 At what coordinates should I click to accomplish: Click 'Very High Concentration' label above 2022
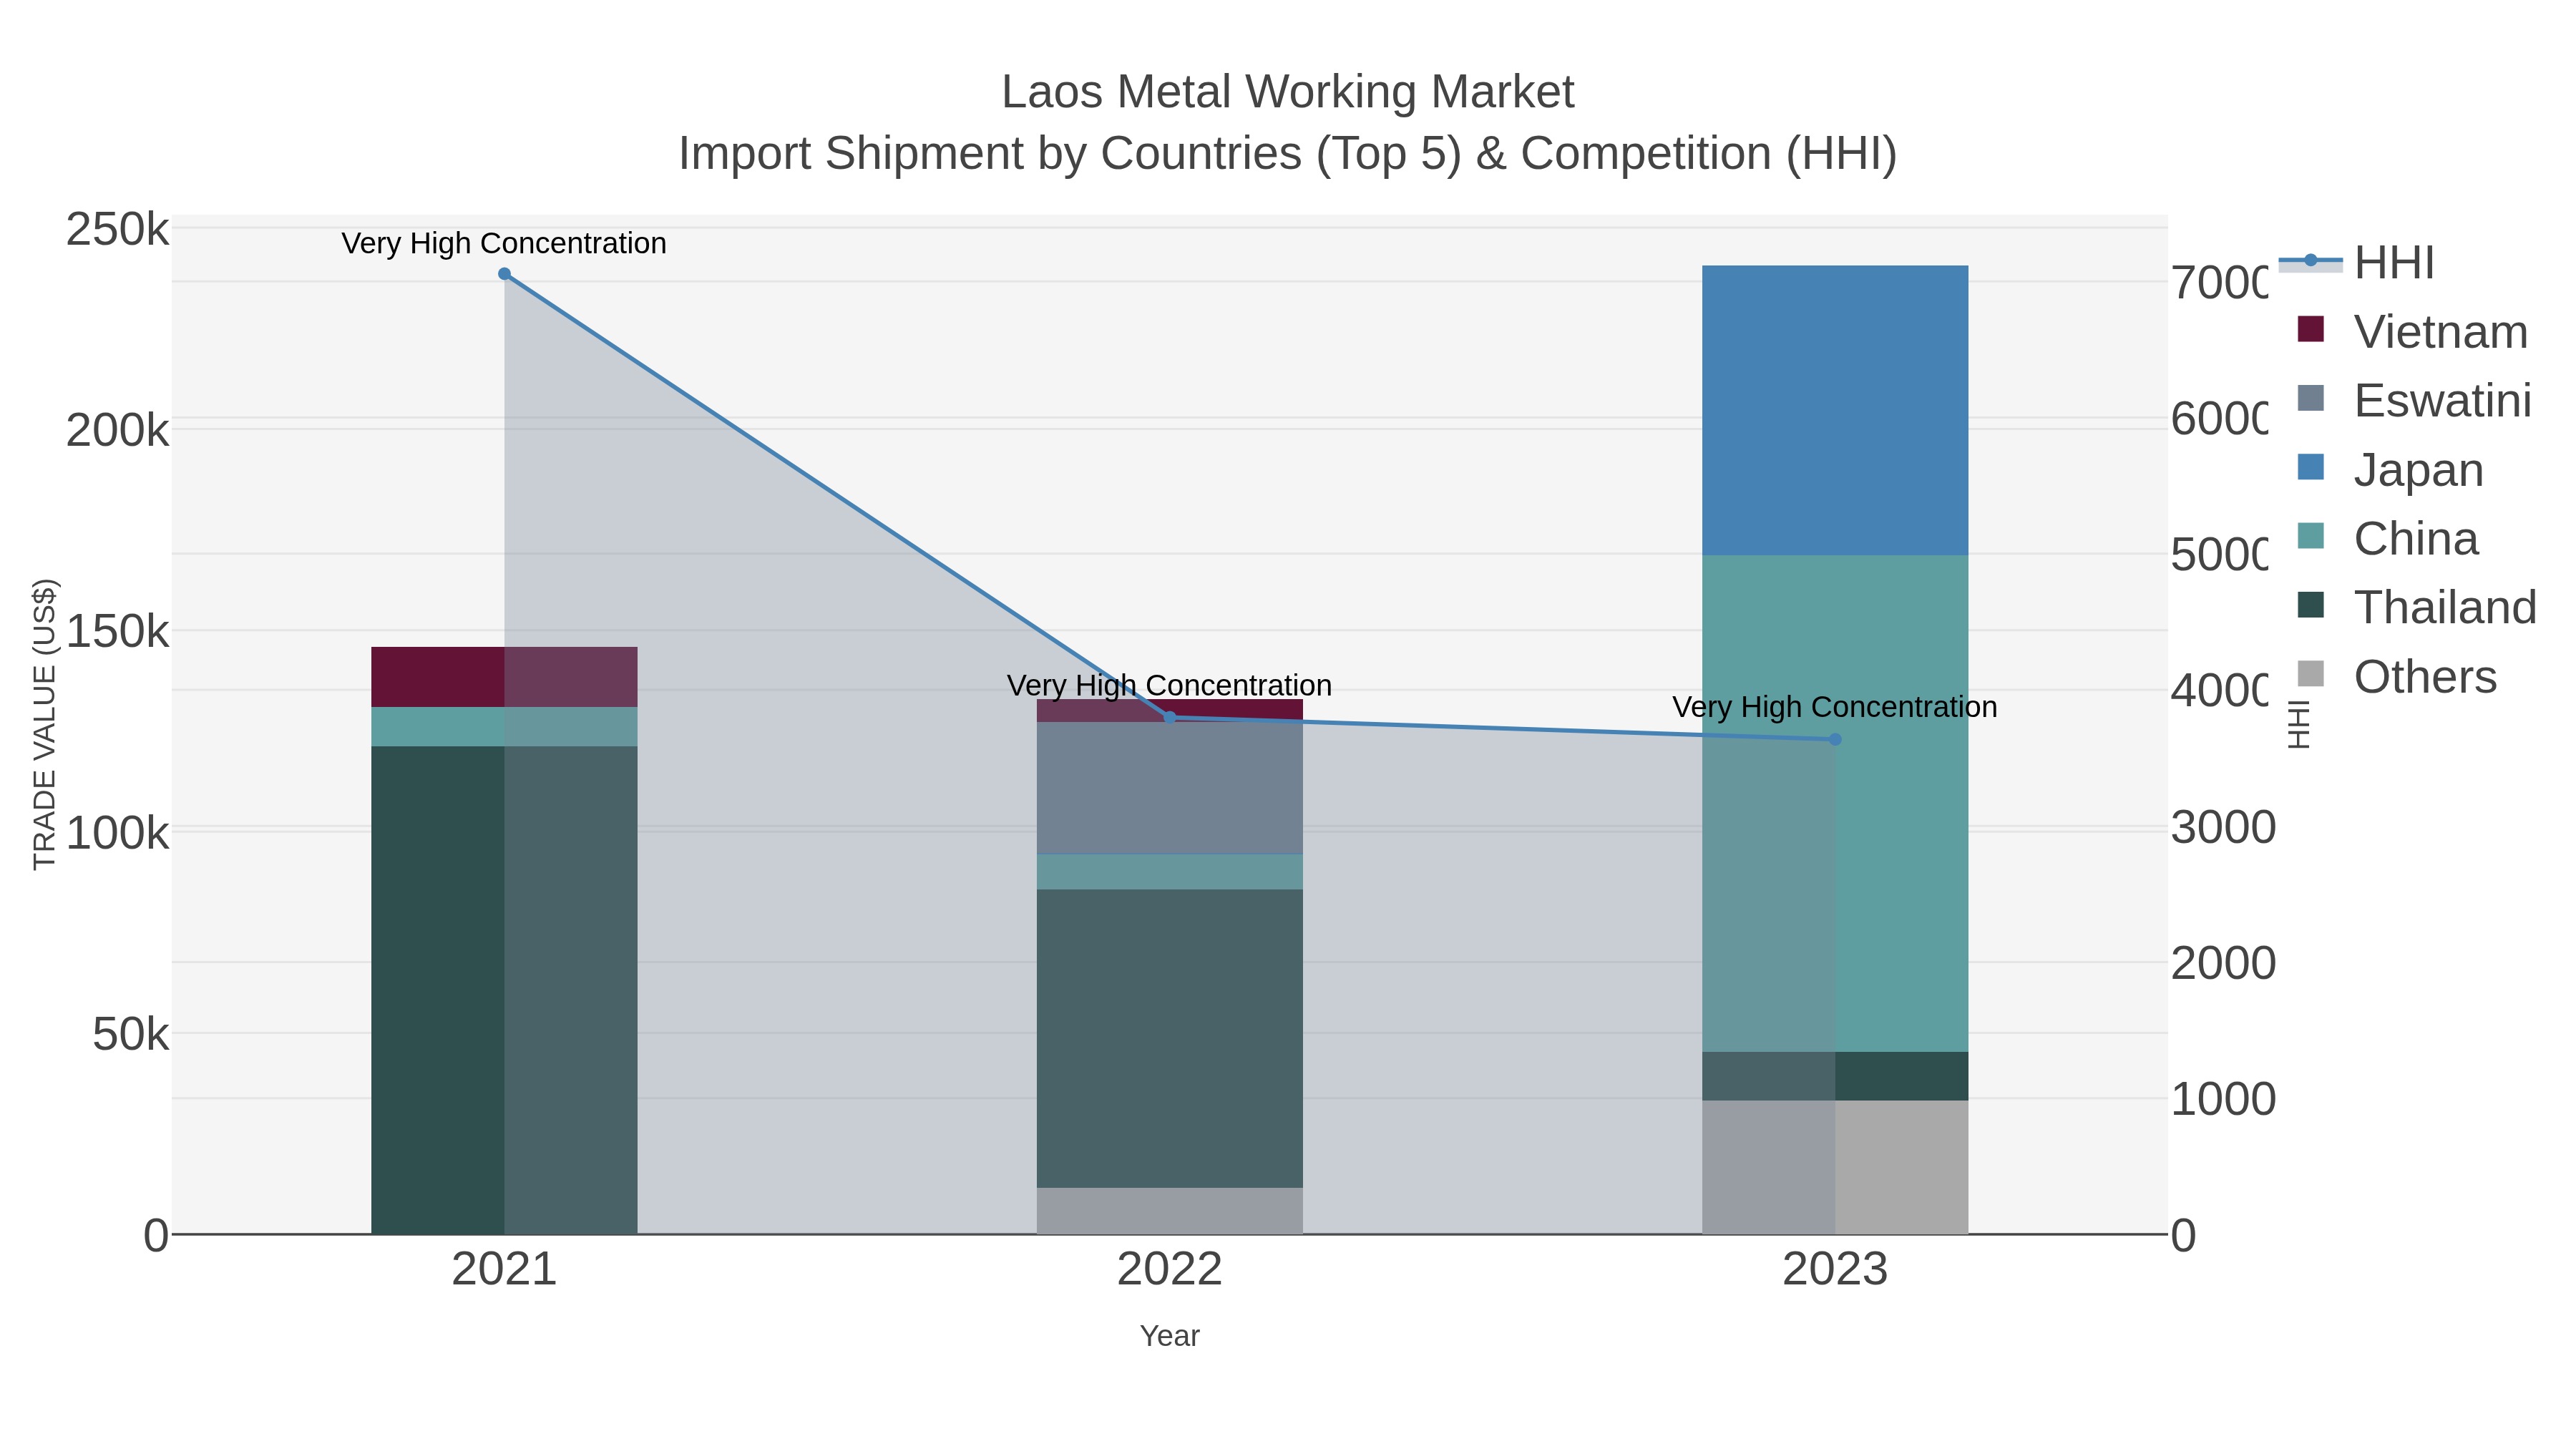pos(1170,685)
